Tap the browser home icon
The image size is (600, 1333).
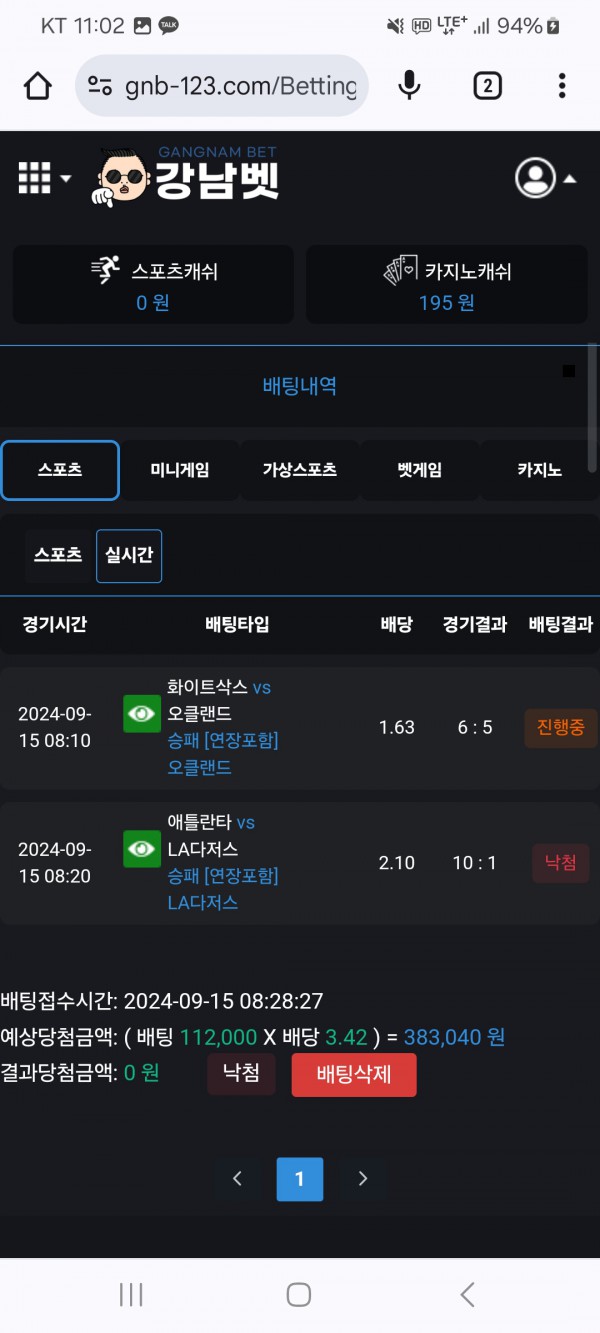(38, 86)
